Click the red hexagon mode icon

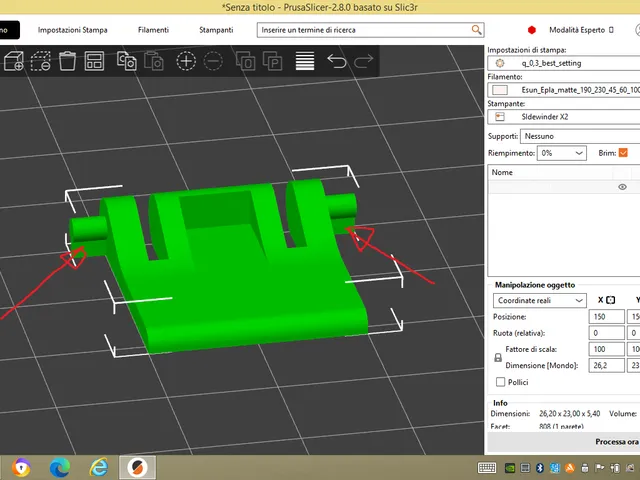point(531,30)
